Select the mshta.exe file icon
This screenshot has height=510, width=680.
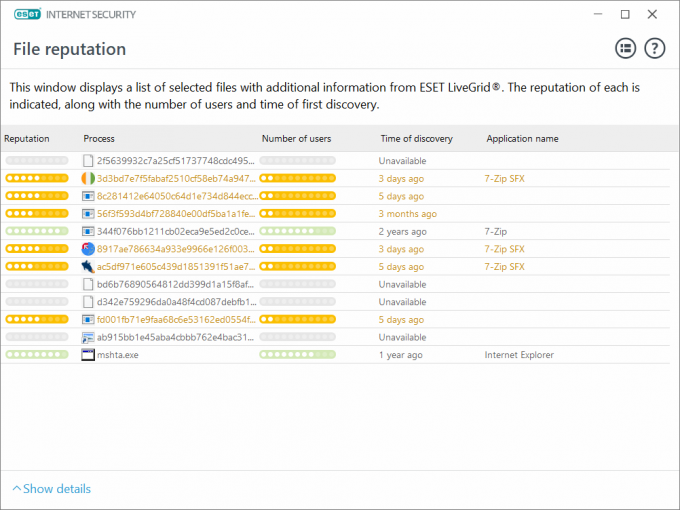[88, 355]
